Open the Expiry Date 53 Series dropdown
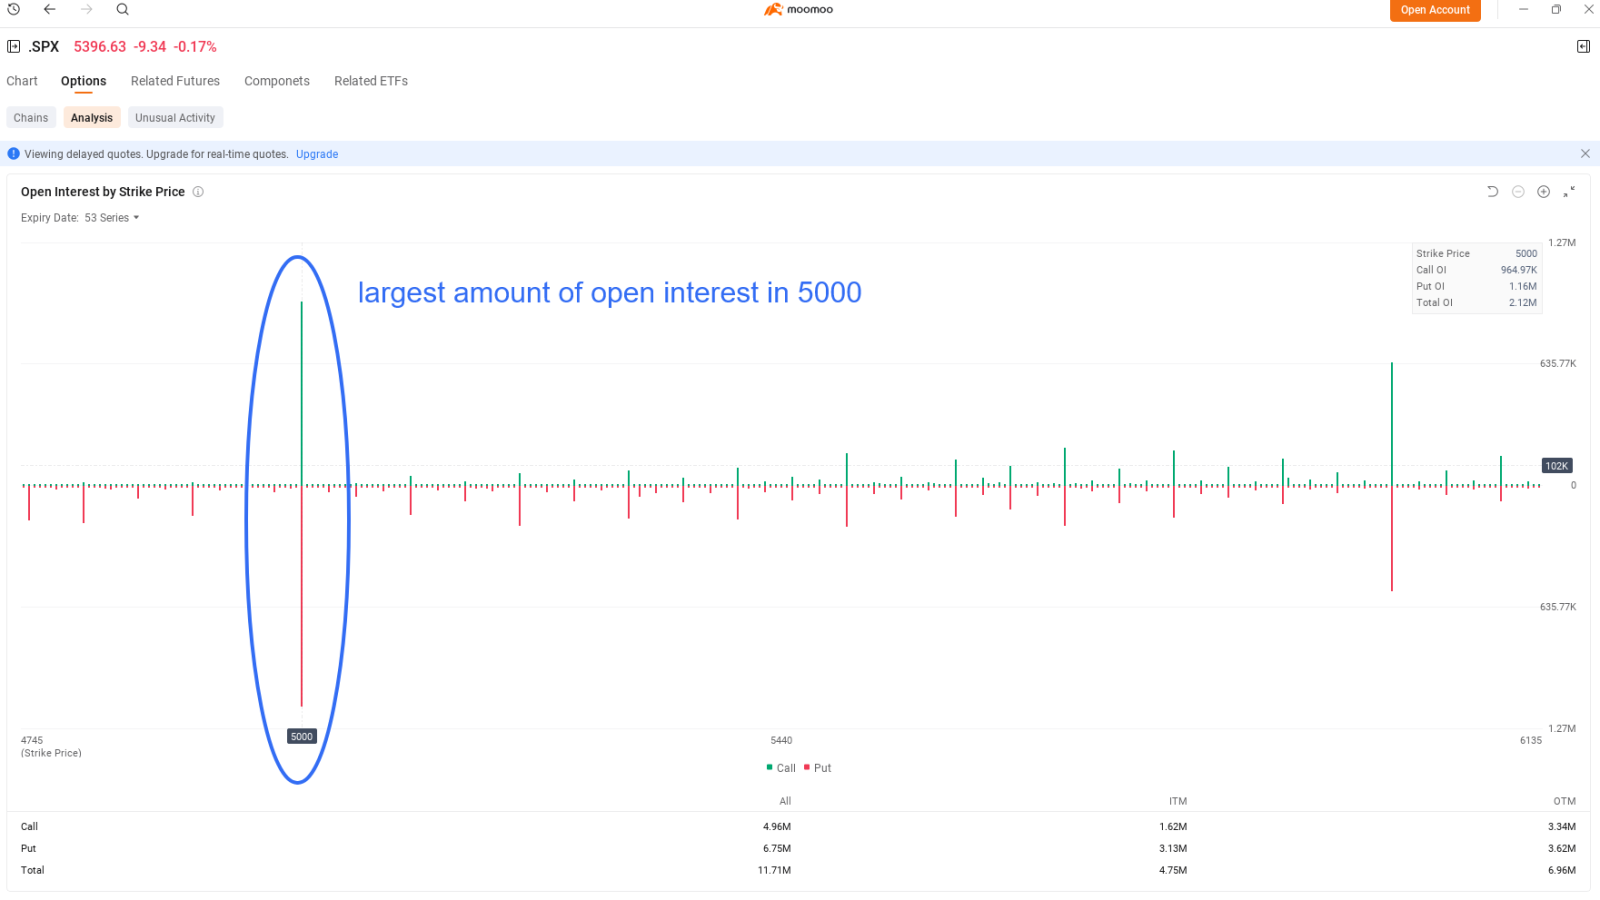Image resolution: width=1600 pixels, height=900 pixels. click(x=112, y=218)
